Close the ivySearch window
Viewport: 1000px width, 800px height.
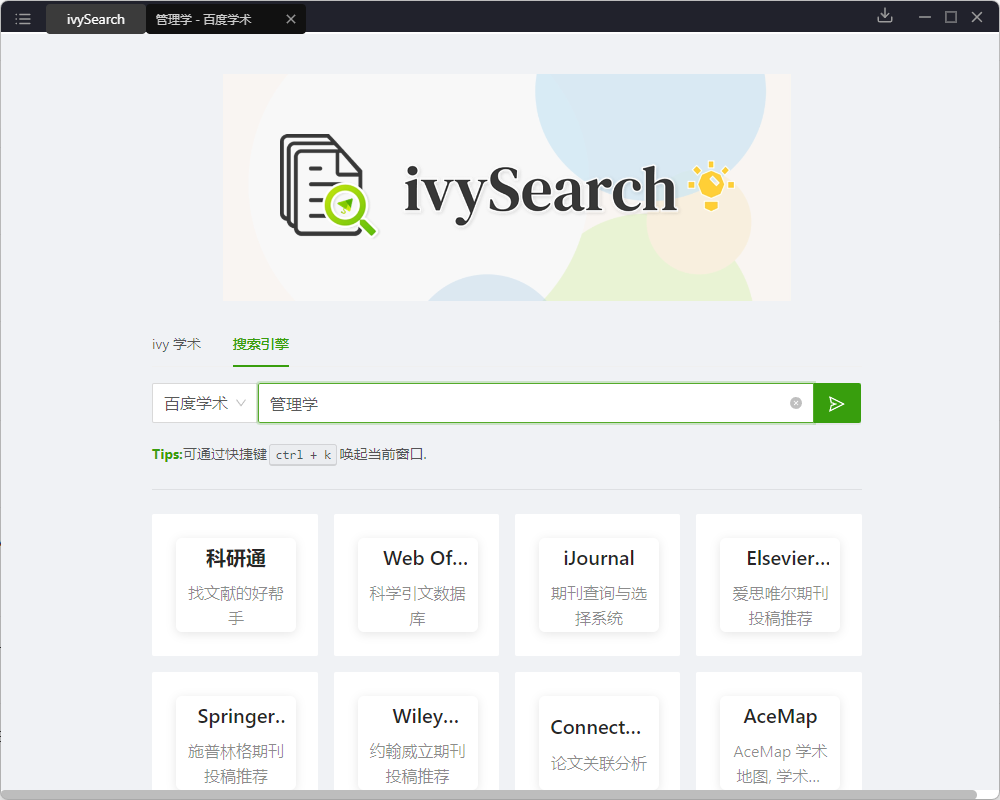click(977, 17)
